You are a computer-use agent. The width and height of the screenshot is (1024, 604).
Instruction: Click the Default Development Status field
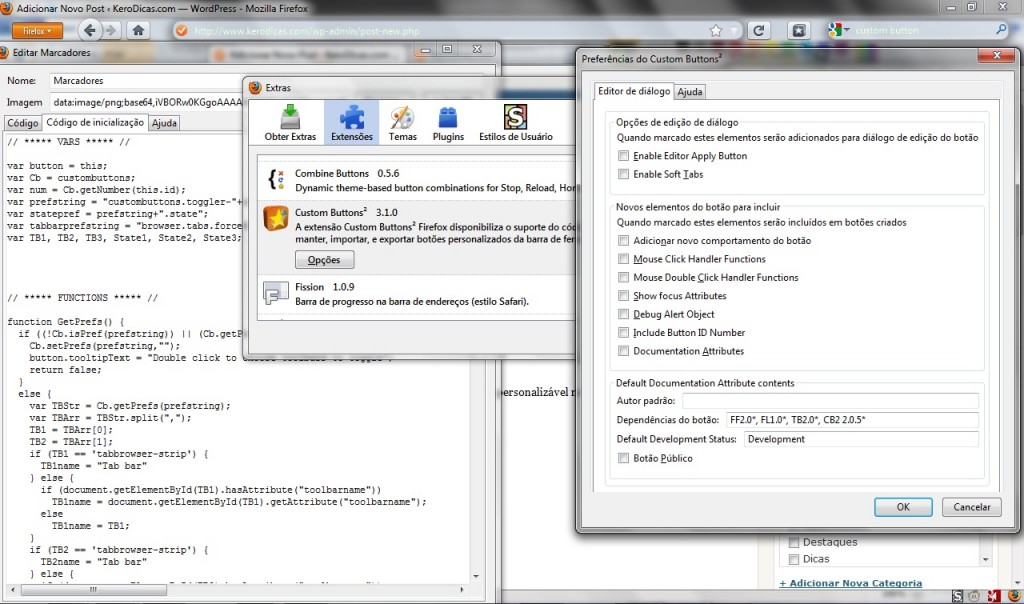pos(861,439)
